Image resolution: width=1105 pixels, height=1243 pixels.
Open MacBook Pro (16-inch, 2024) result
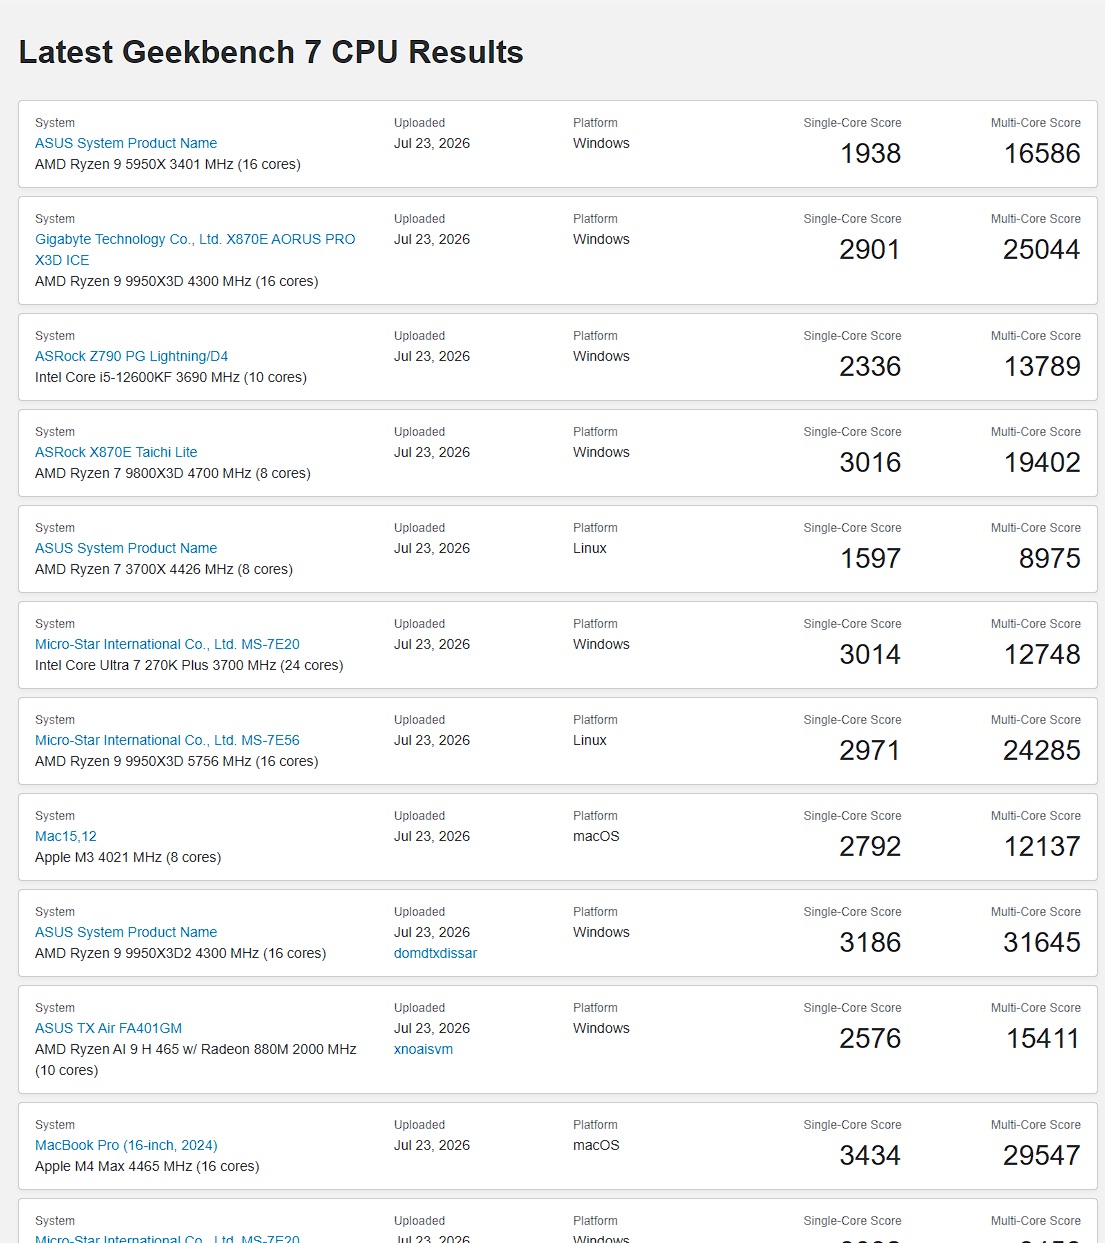(x=126, y=1145)
